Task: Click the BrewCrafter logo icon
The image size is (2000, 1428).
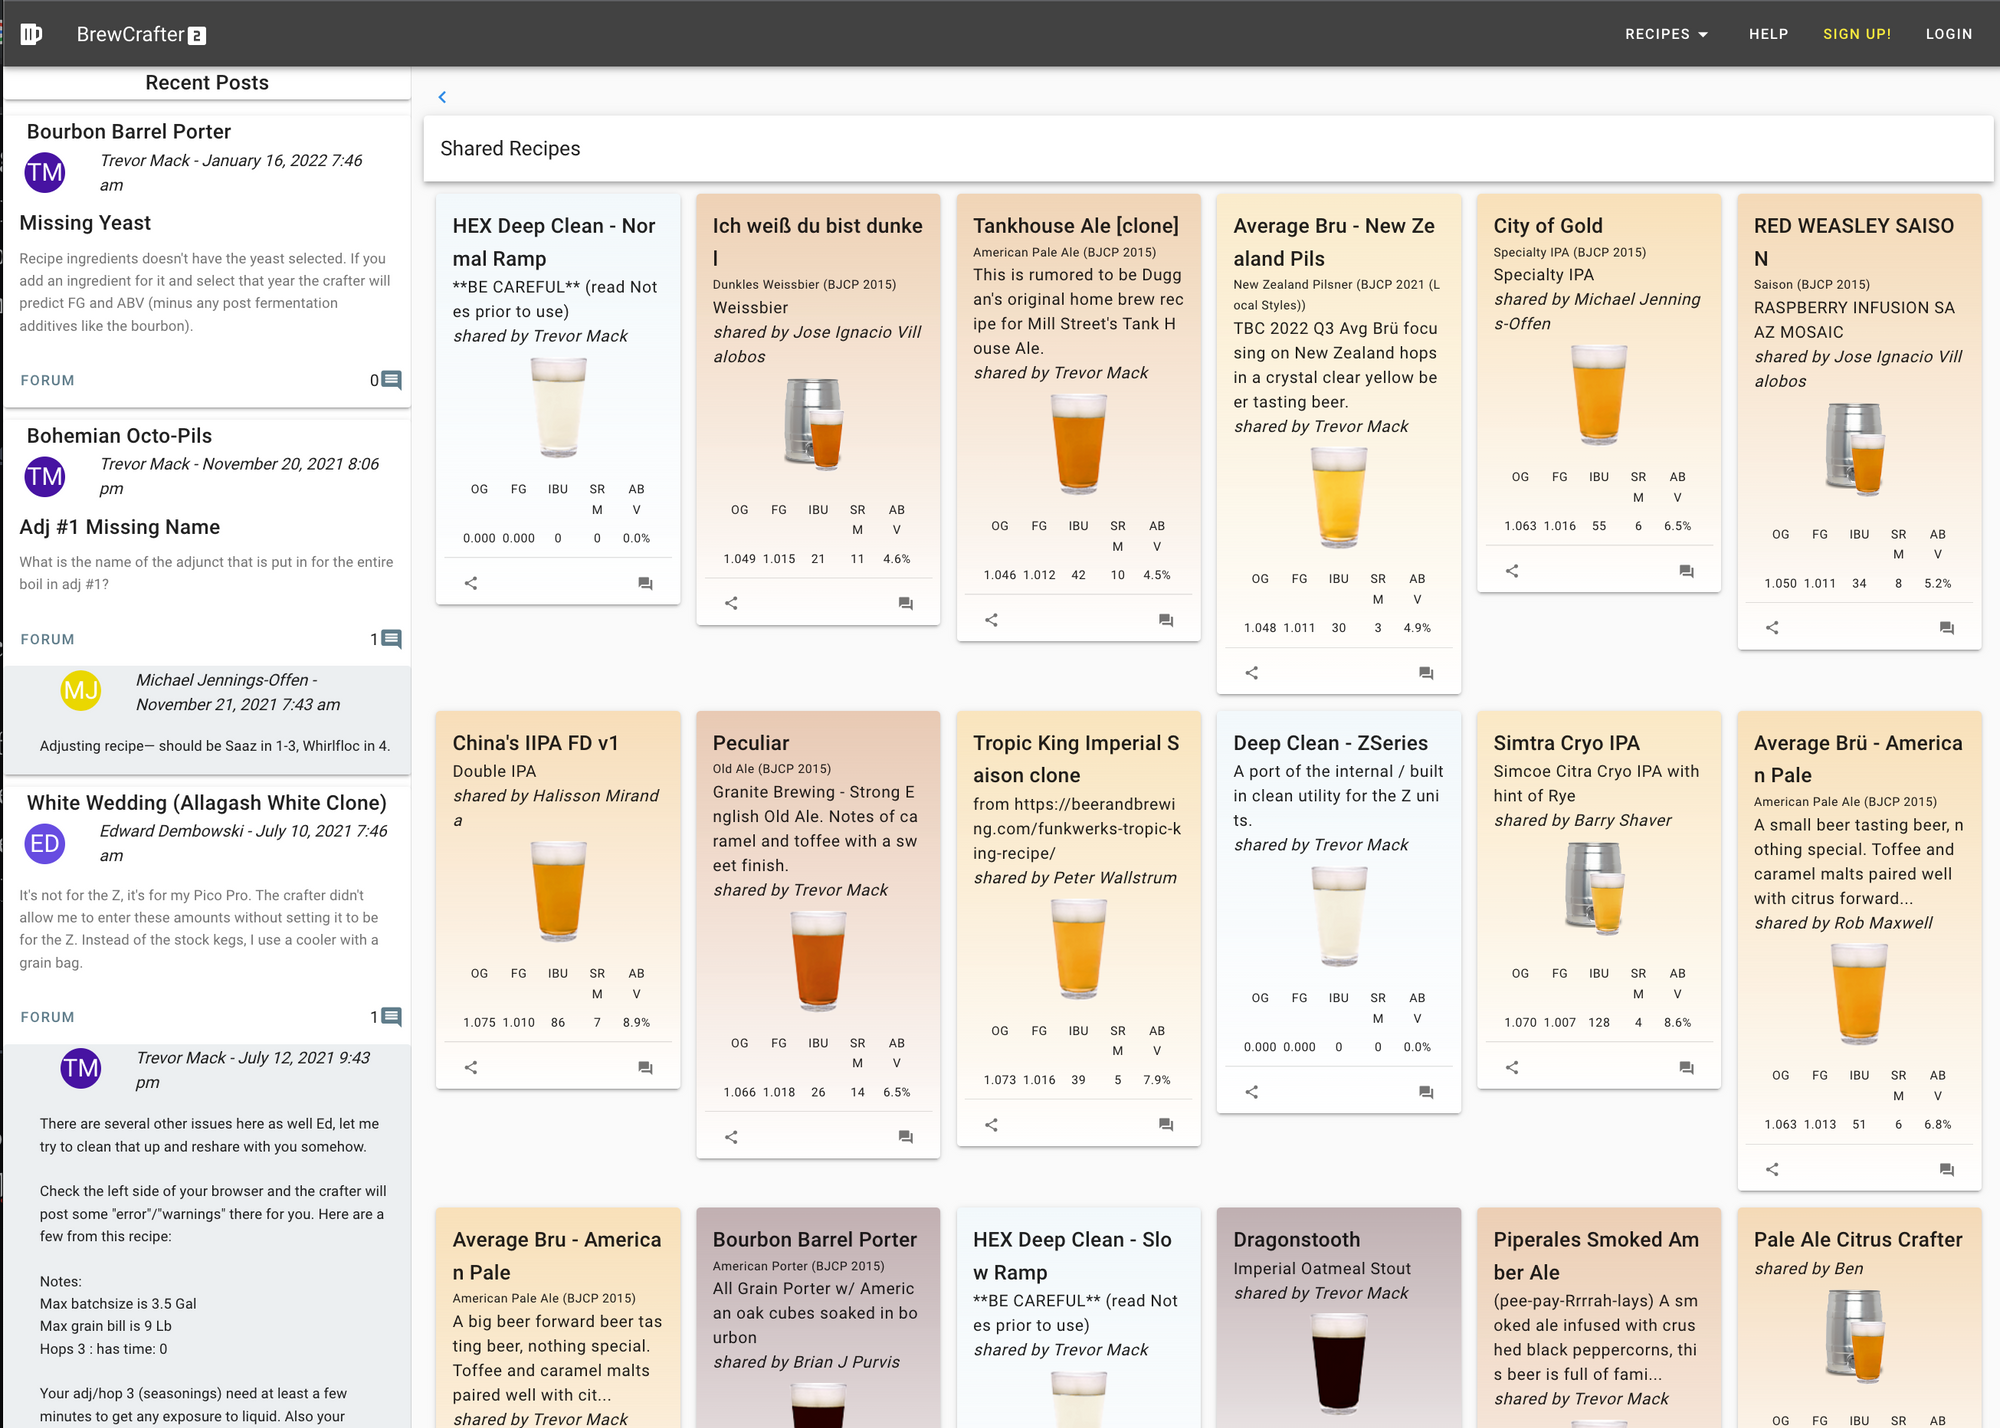Action: (31, 34)
